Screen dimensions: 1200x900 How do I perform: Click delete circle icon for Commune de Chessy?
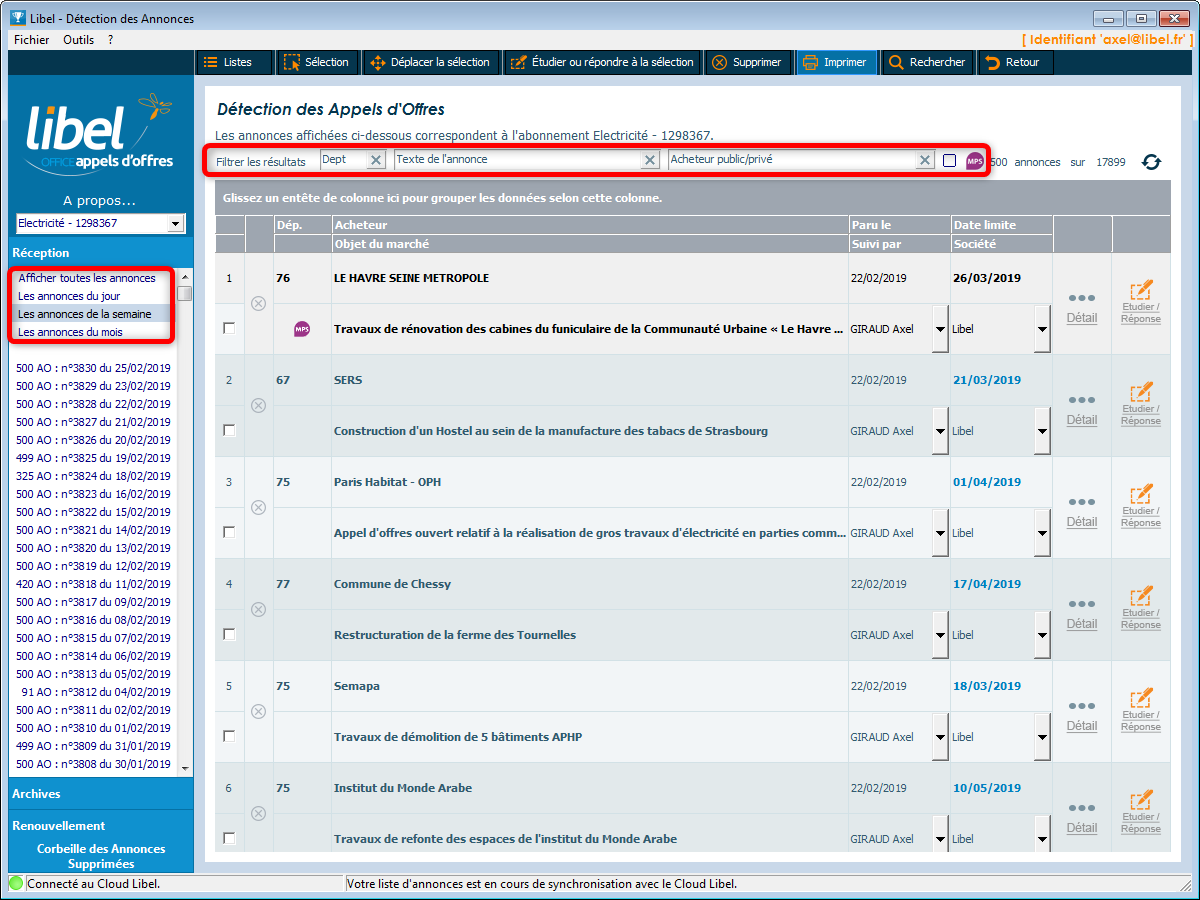258,609
